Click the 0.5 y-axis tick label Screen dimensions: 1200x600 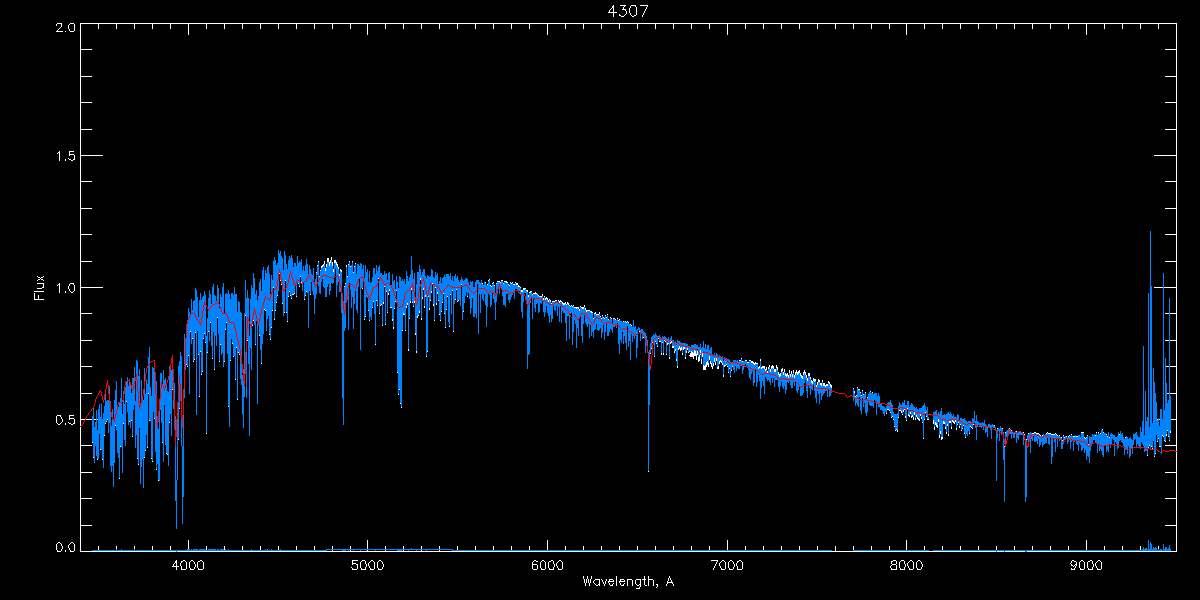point(64,419)
